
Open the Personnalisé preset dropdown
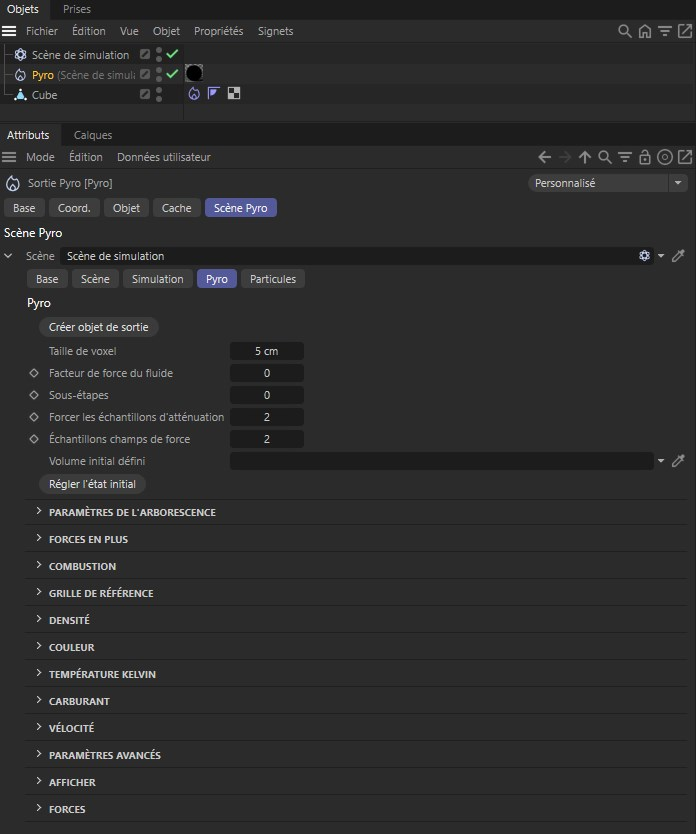tap(607, 183)
